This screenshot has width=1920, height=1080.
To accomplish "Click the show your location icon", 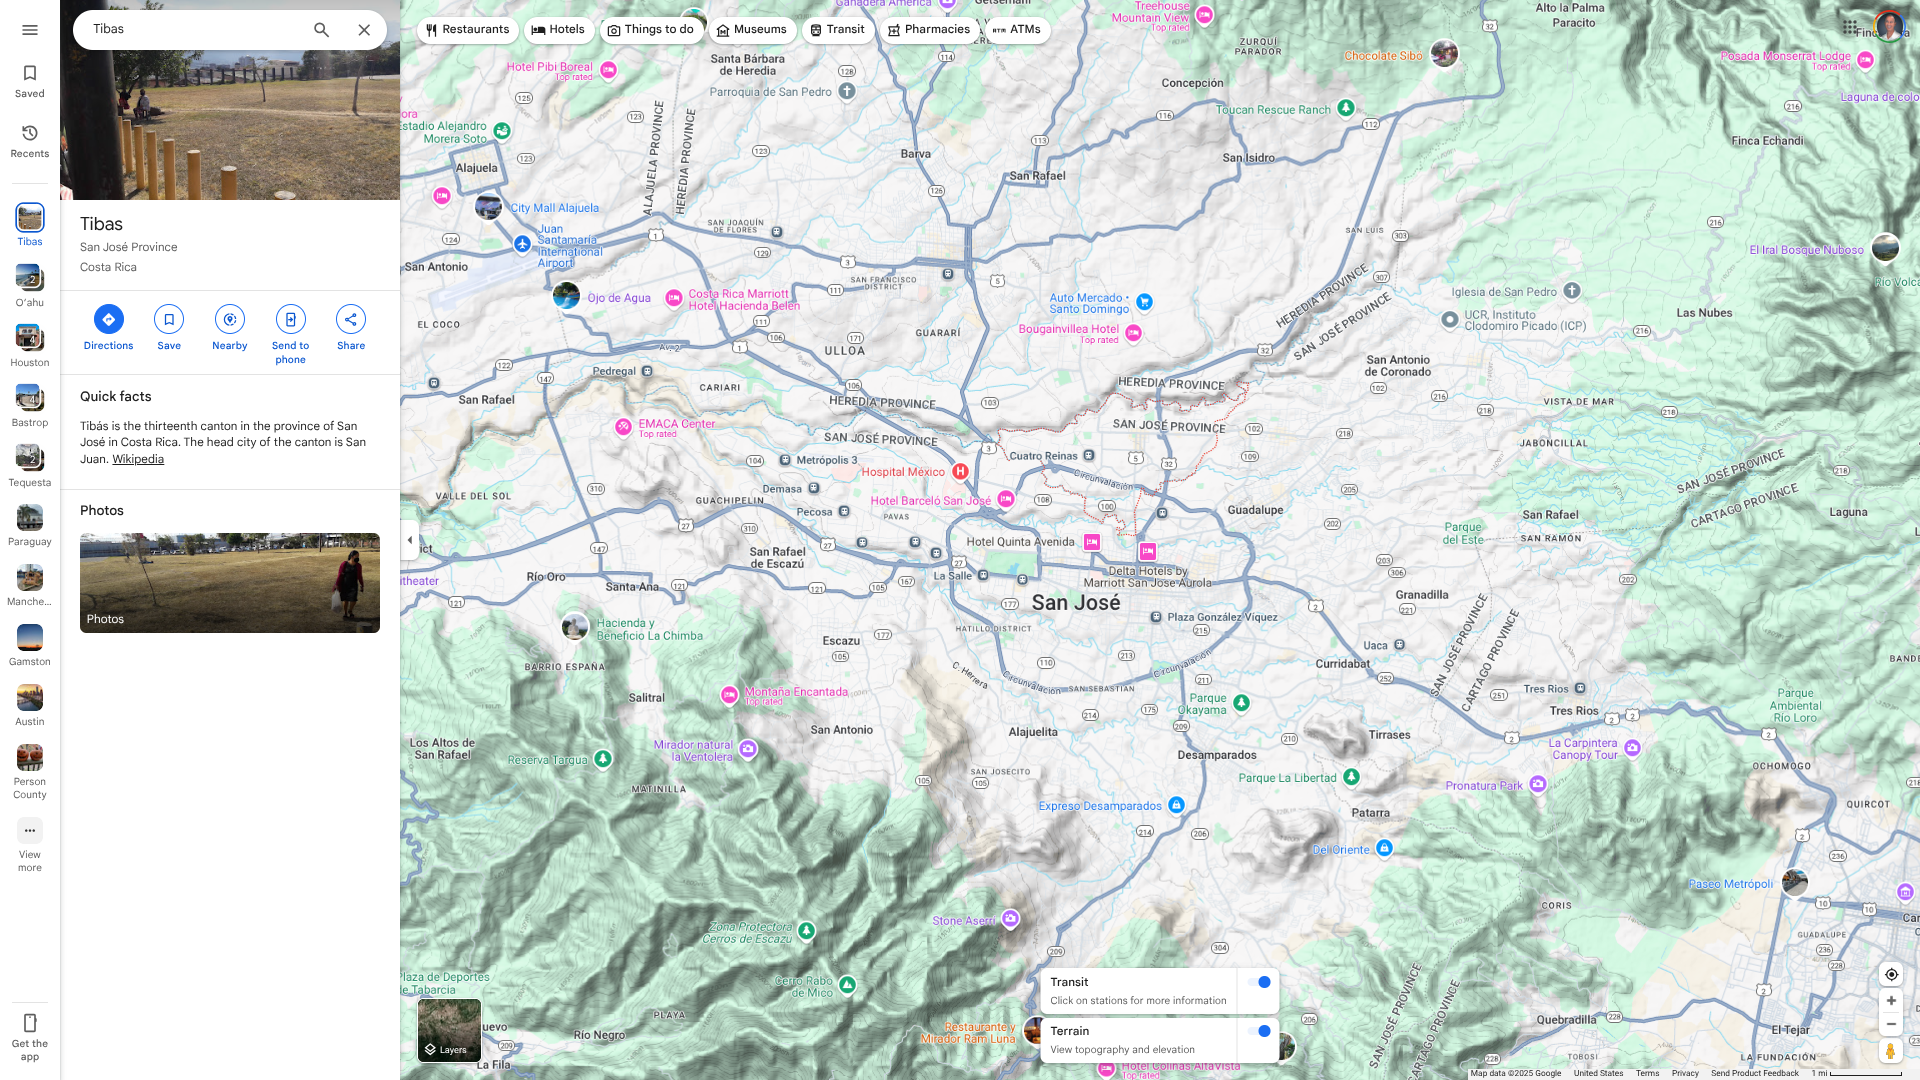I will pos(1891,975).
